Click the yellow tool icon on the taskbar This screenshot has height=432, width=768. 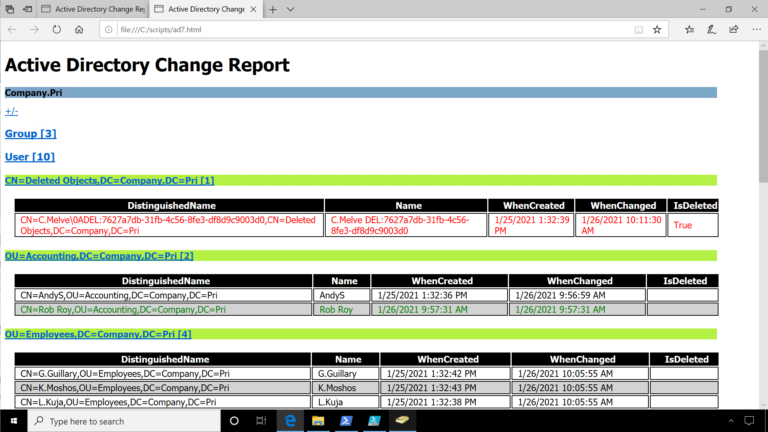(402, 420)
